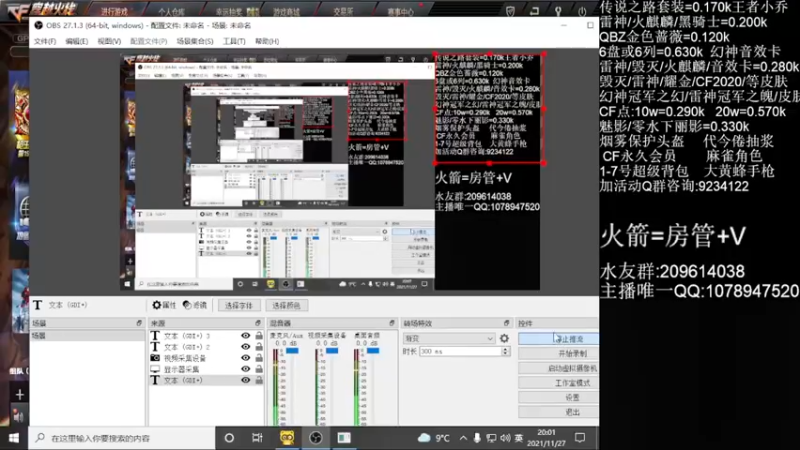800x450 pixels.
Task: Select source 文本 (GDI+) 2
Action: 187,347
